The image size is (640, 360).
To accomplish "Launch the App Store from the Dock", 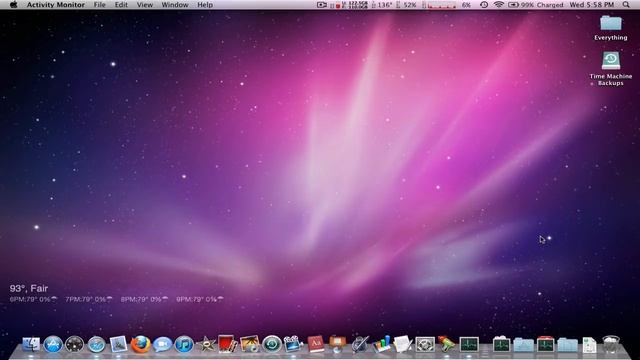I will tap(53, 345).
